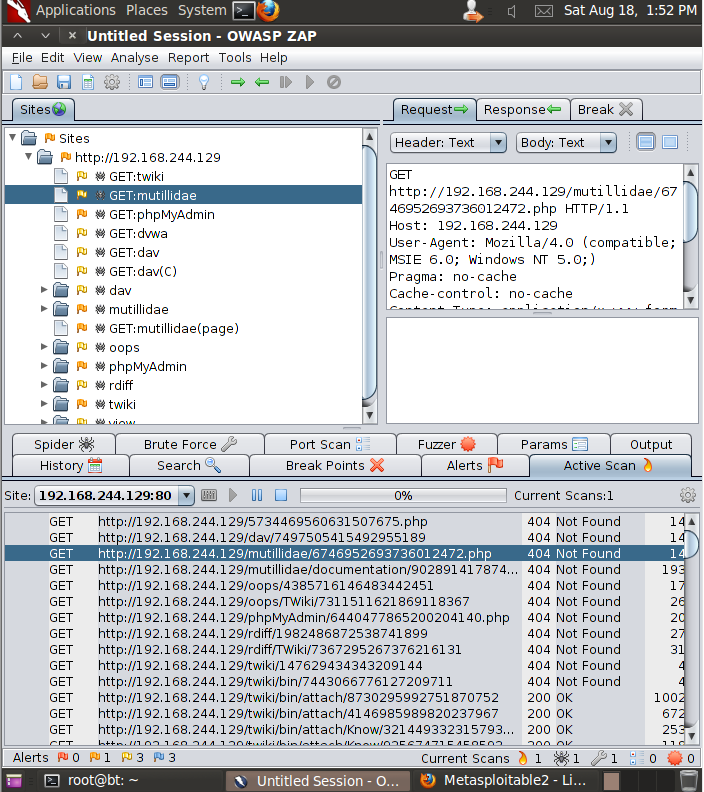The width and height of the screenshot is (704, 792).
Task: Click the light bulb toolbar icon
Action: 204,82
